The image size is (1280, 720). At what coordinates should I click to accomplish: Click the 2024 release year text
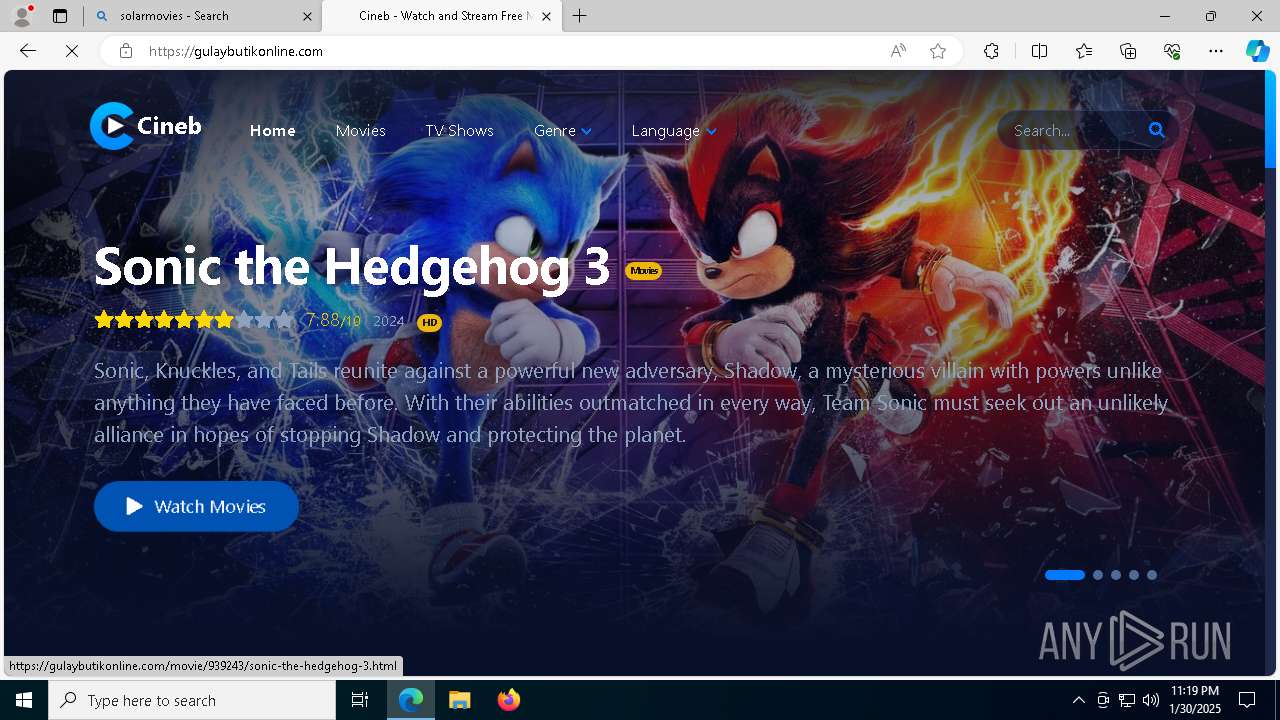click(389, 321)
